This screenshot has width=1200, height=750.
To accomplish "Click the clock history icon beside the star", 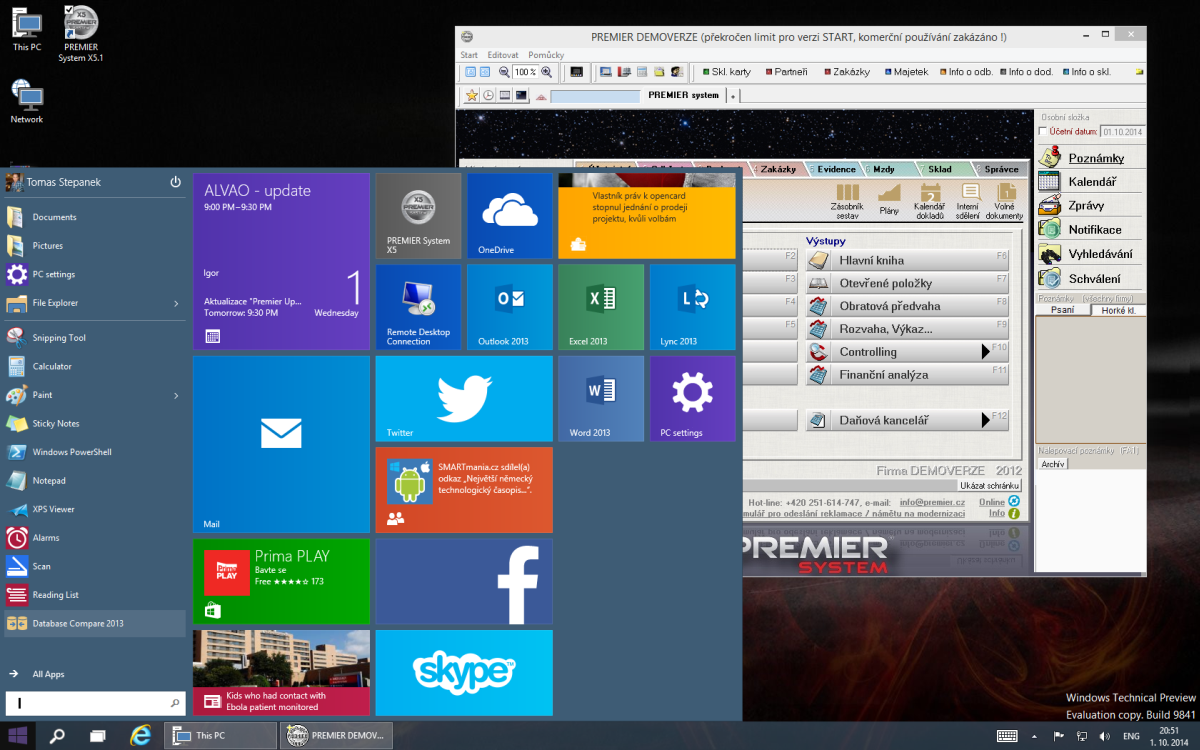I will tap(488, 95).
